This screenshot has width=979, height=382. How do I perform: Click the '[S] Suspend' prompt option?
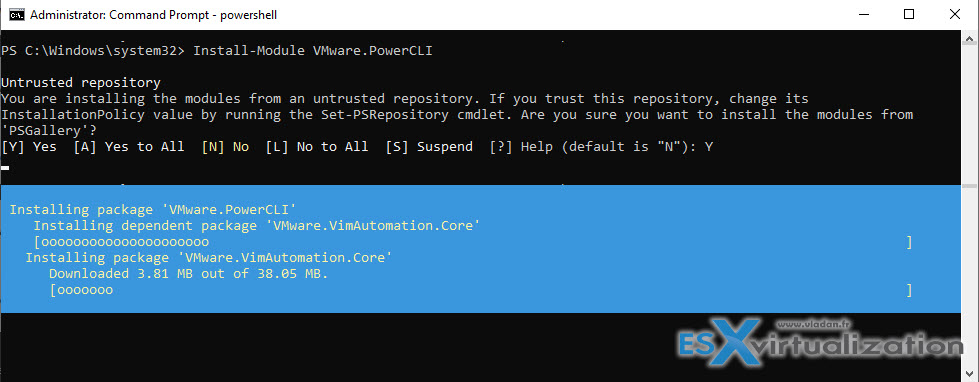(x=429, y=147)
